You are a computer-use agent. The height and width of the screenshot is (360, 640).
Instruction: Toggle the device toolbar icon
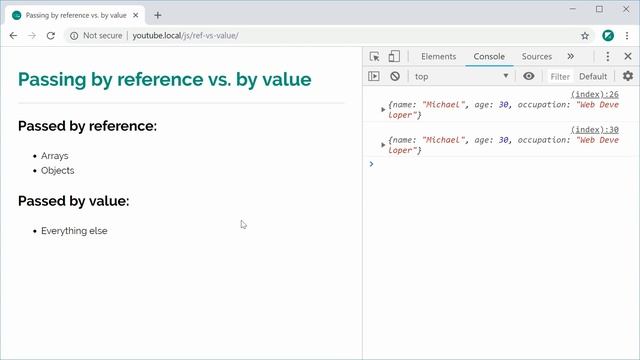pos(394,56)
